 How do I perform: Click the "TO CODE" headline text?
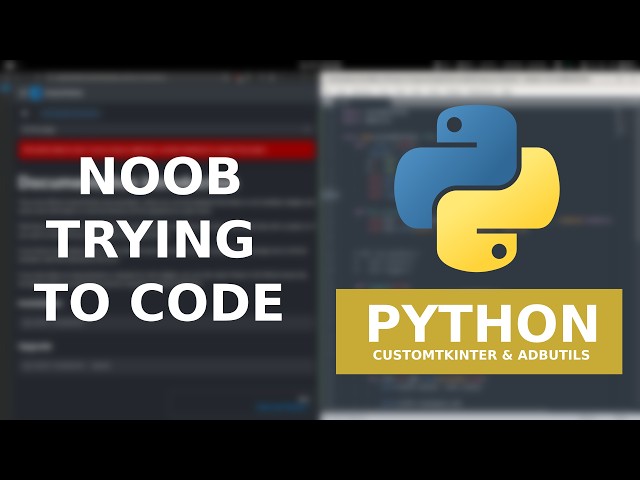[160, 302]
